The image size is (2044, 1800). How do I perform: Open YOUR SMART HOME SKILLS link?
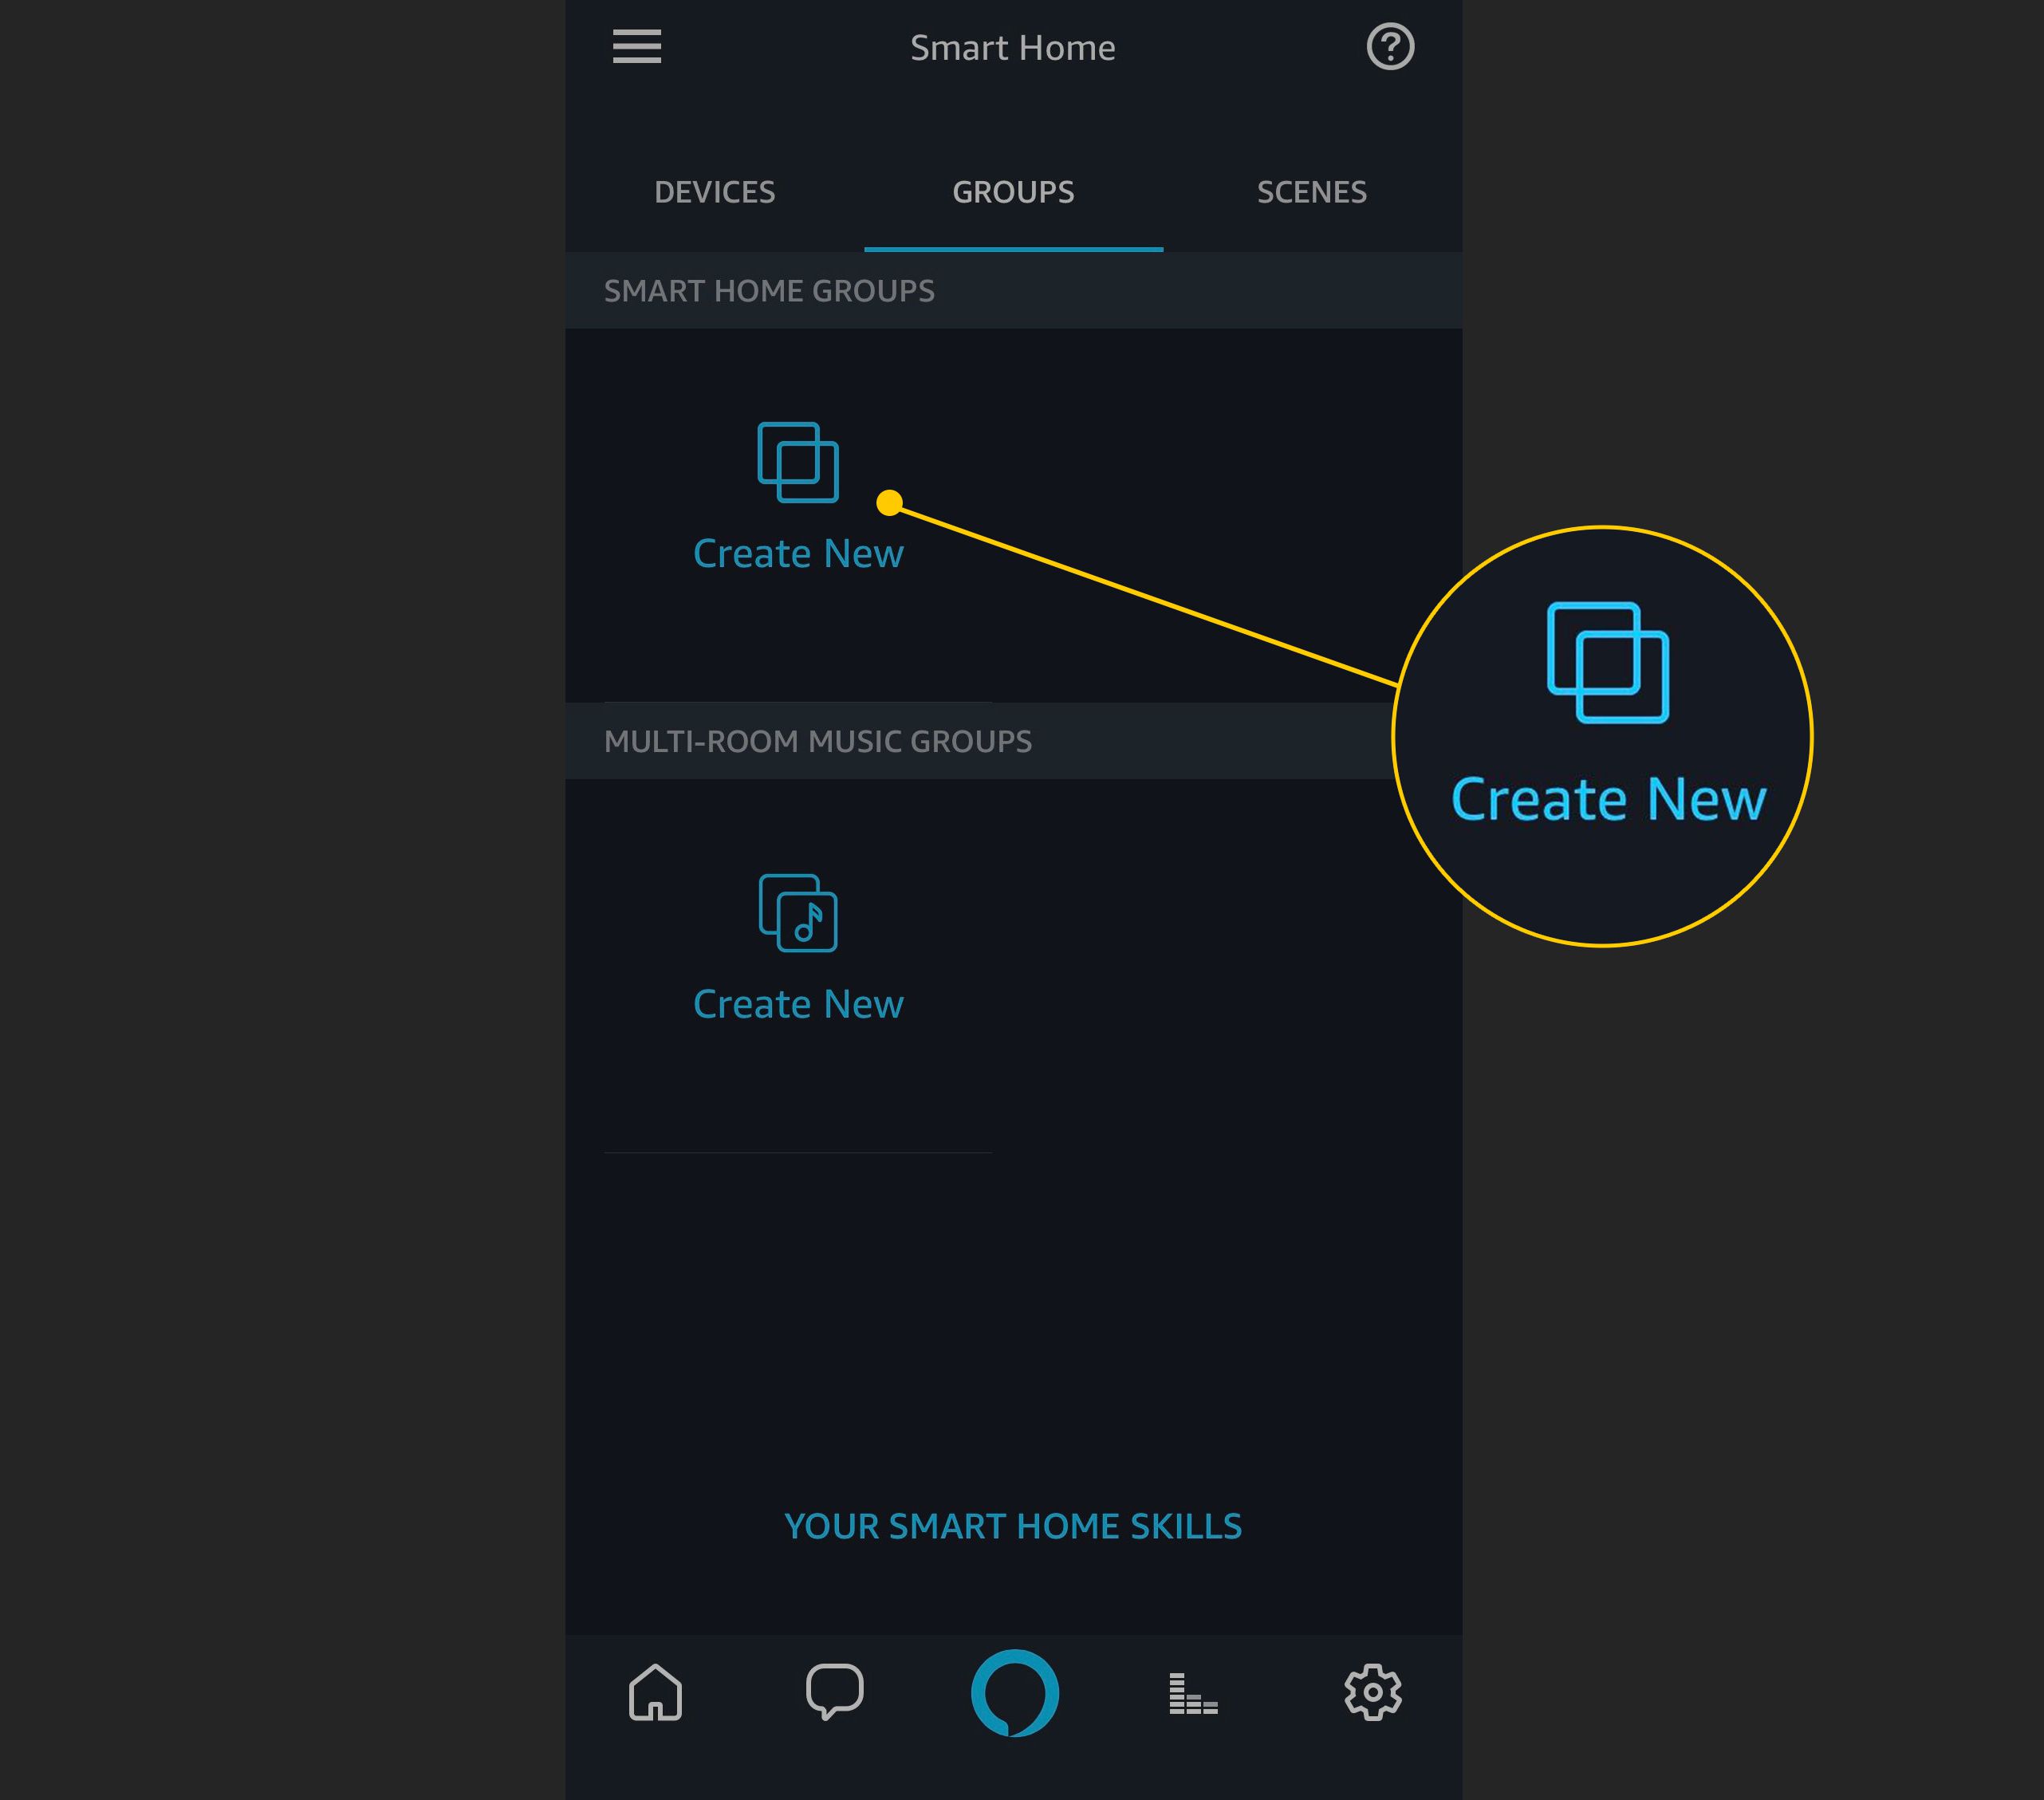[1014, 1526]
